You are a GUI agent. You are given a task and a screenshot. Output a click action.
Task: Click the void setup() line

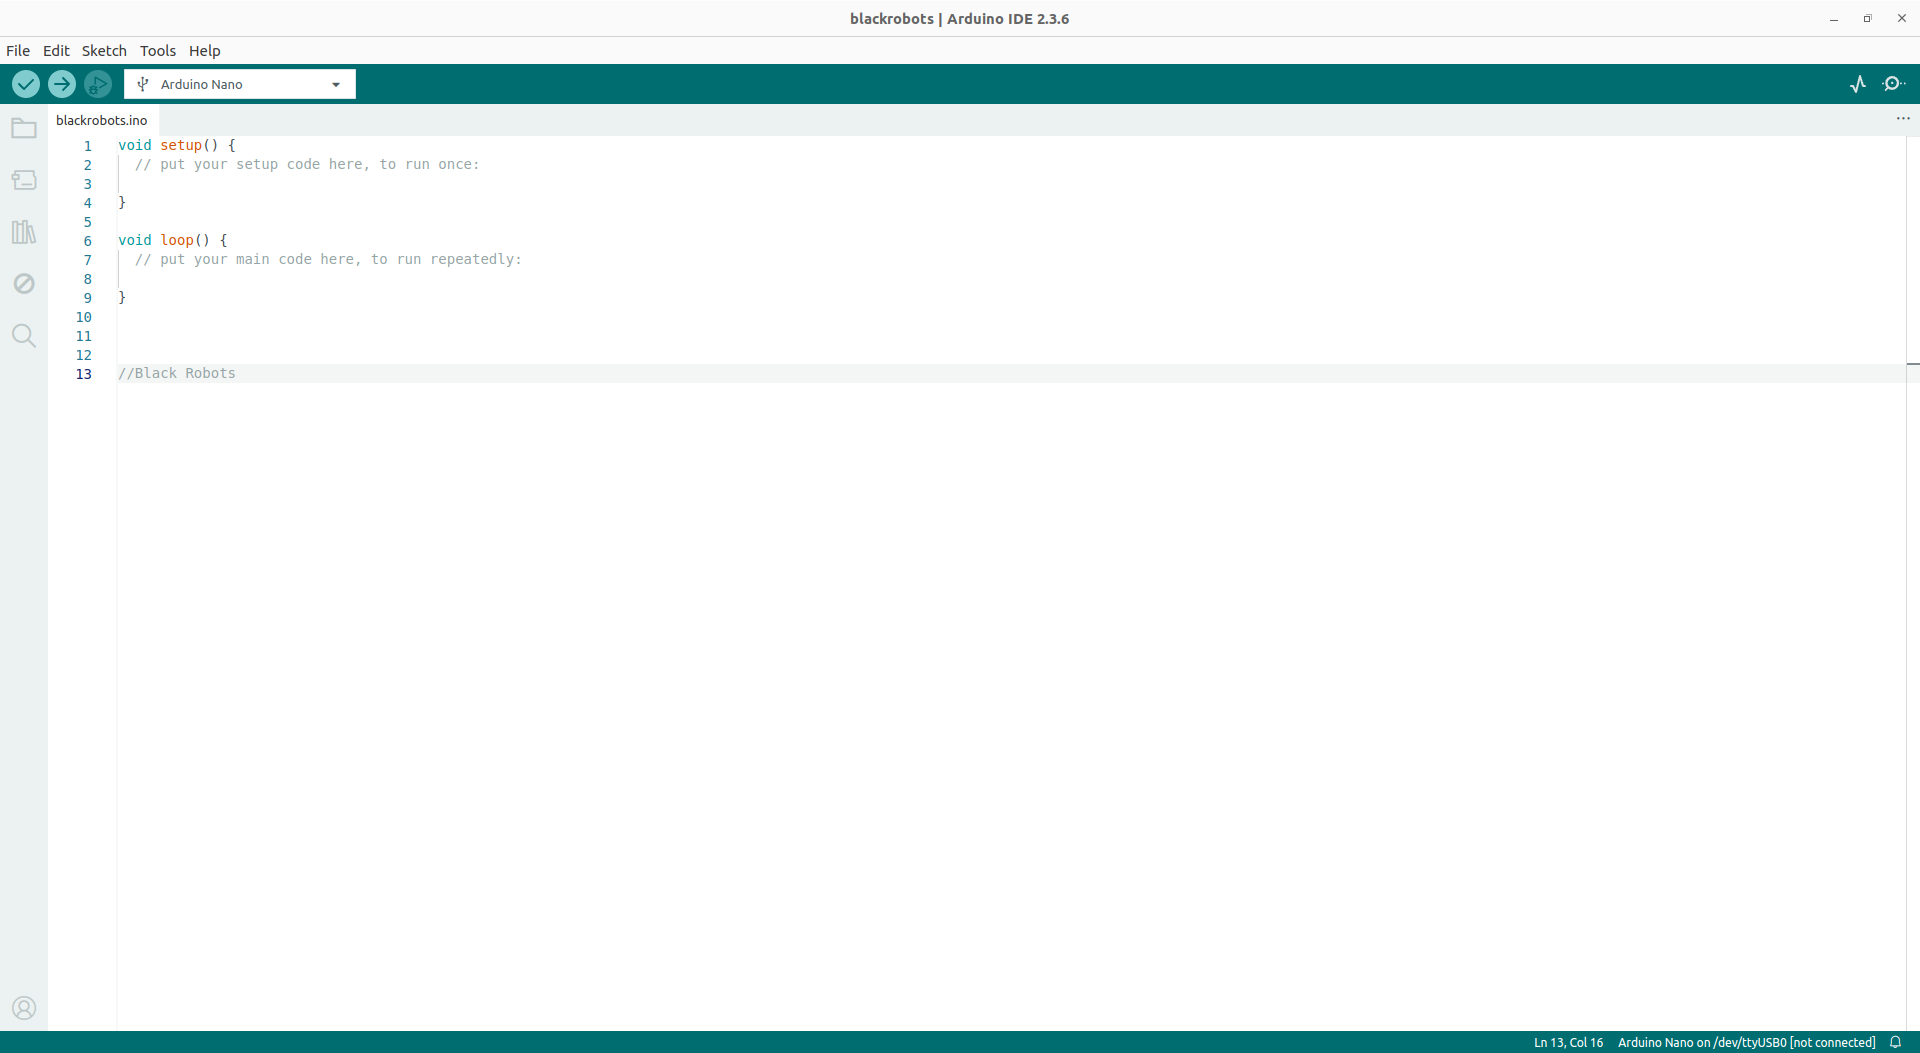coord(177,145)
